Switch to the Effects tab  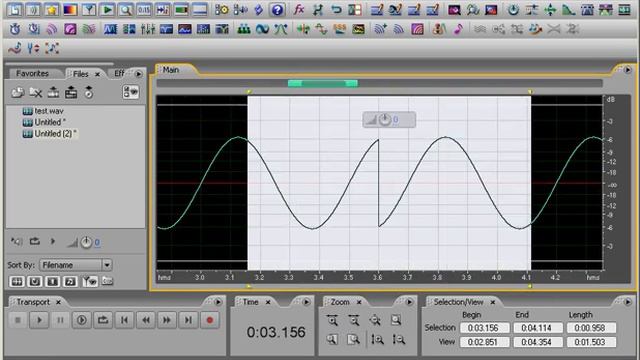pos(119,73)
